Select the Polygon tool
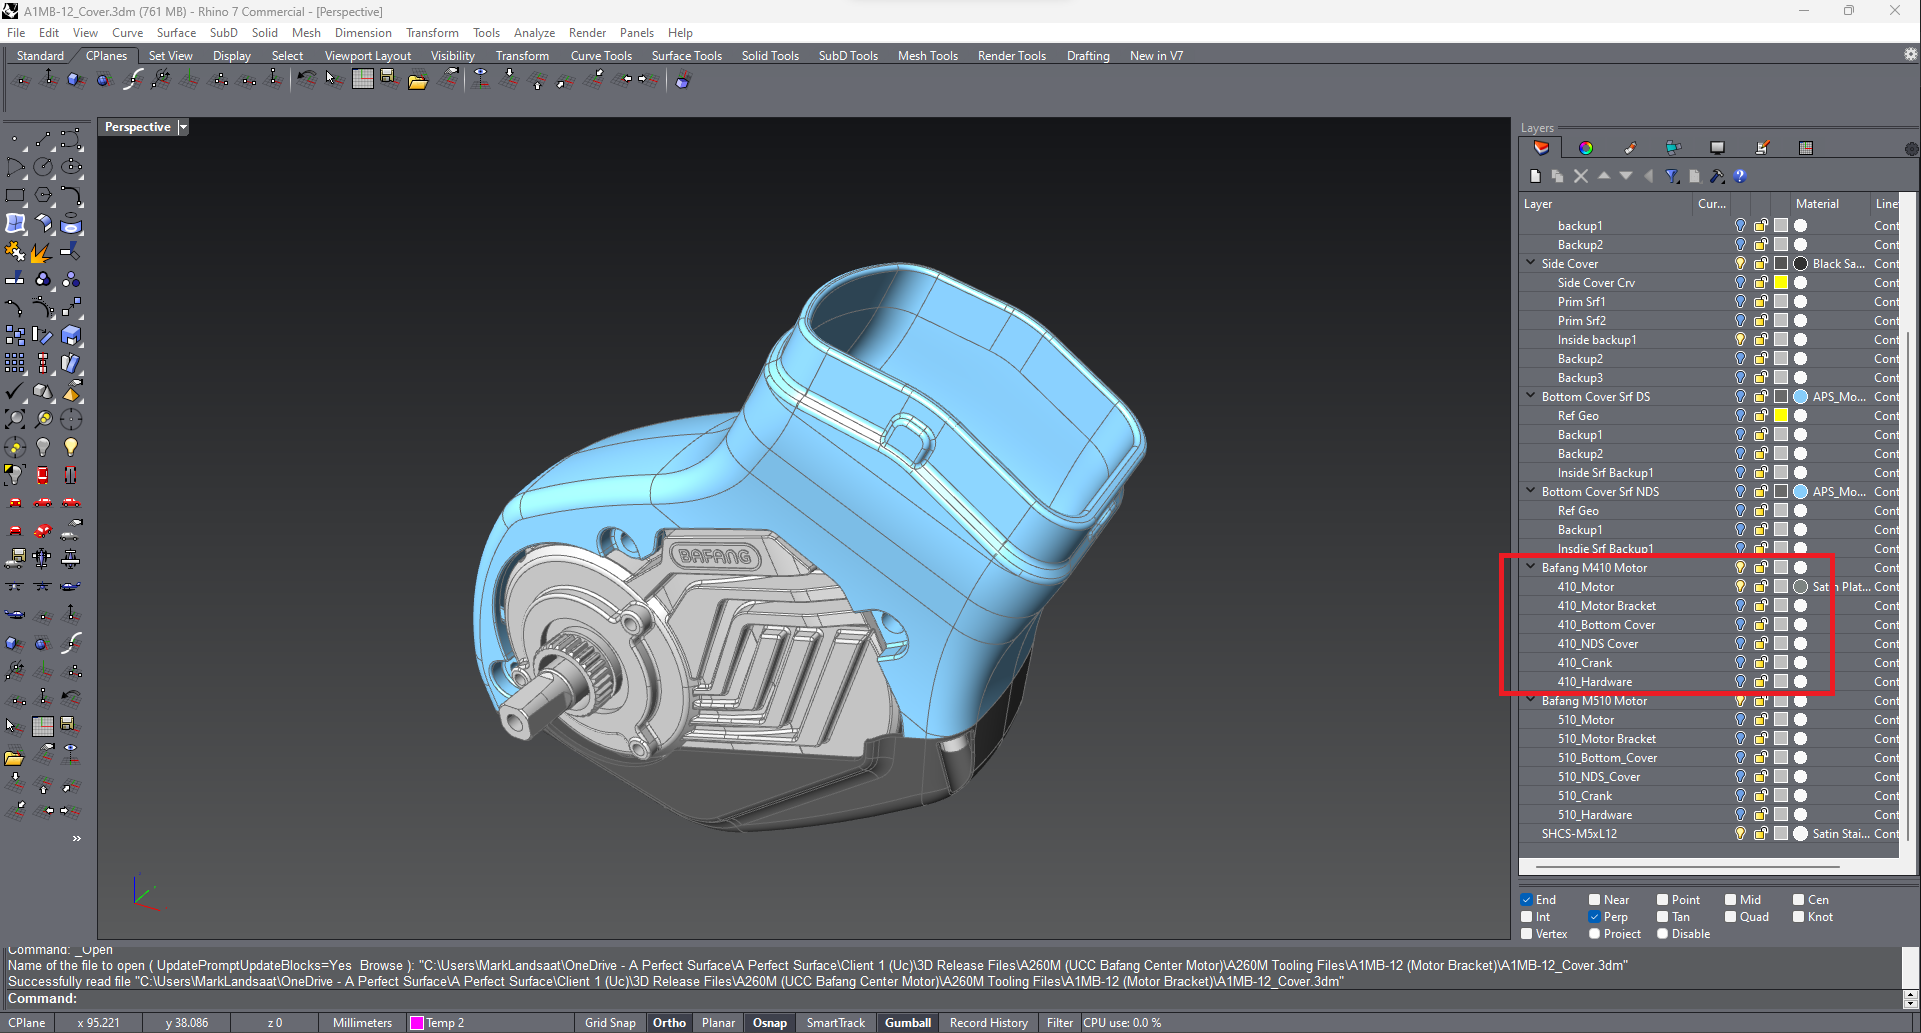The height and width of the screenshot is (1033, 1921). pos(43,195)
